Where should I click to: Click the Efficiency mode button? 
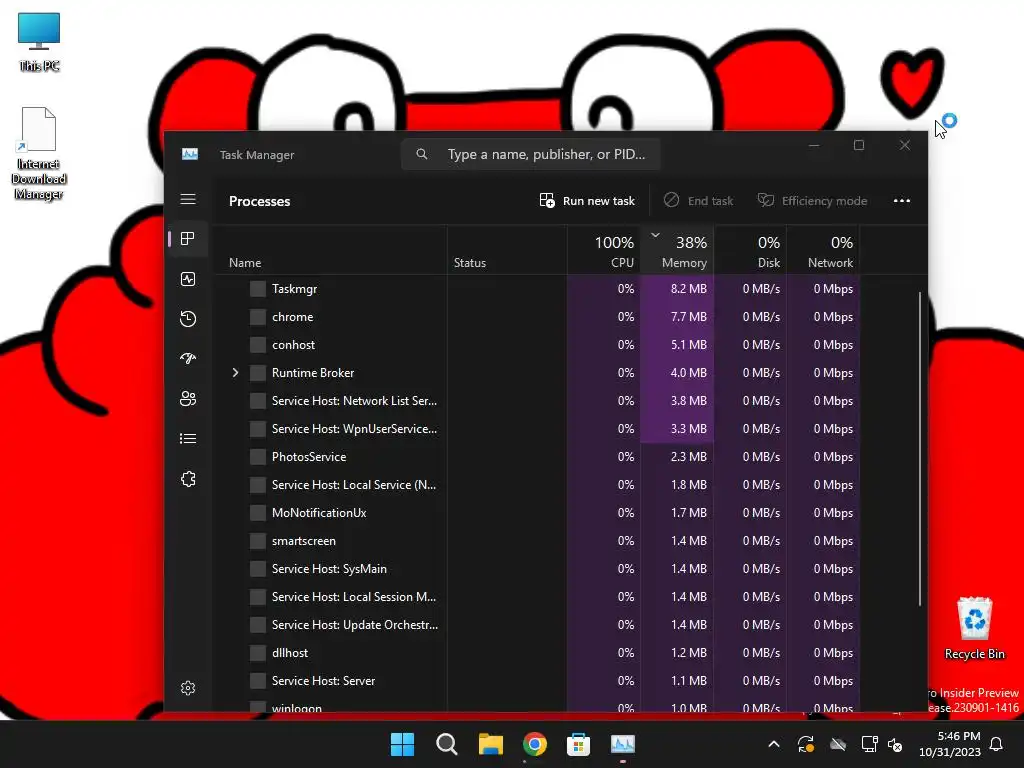pyautogui.click(x=812, y=200)
